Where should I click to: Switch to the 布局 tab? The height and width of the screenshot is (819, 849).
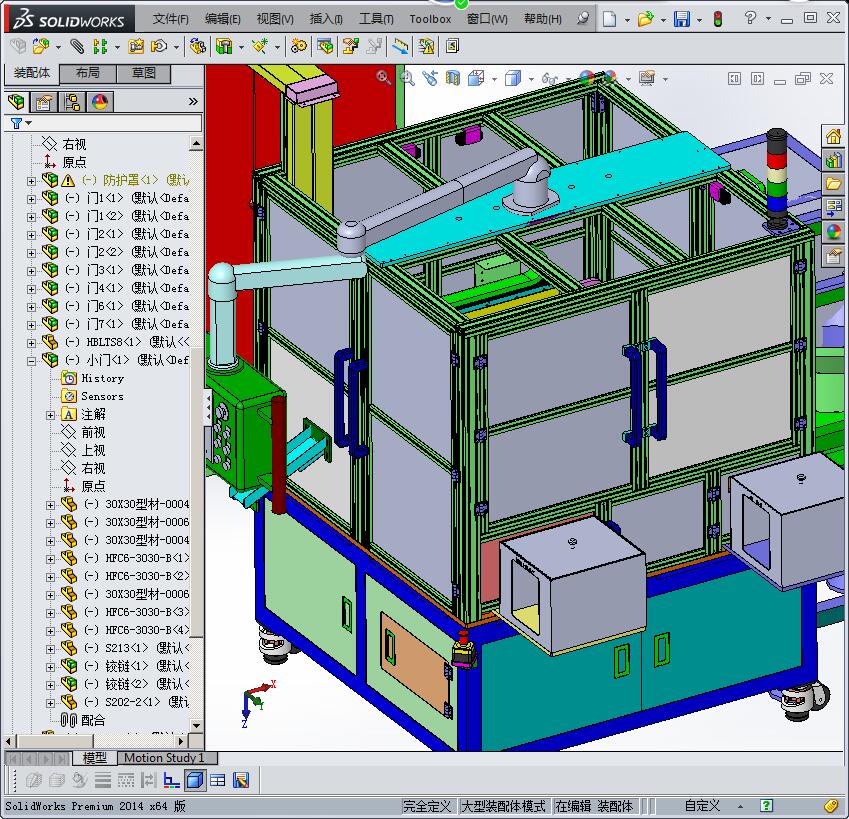coord(87,73)
